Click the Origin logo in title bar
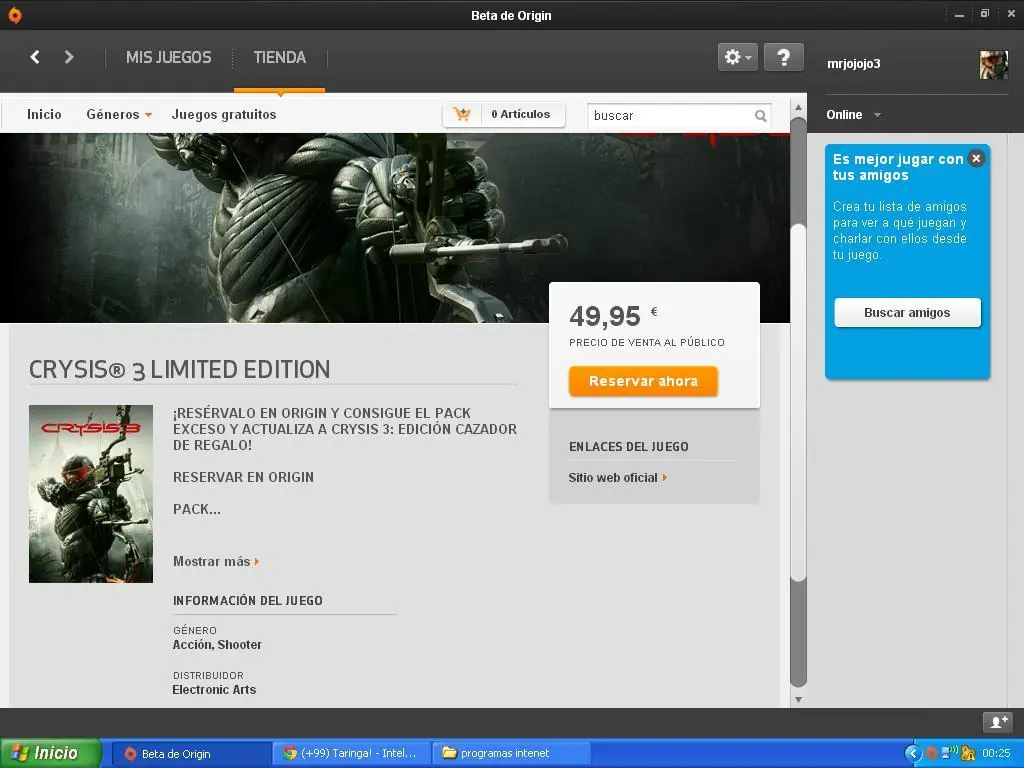Image resolution: width=1024 pixels, height=768 pixels. point(15,14)
